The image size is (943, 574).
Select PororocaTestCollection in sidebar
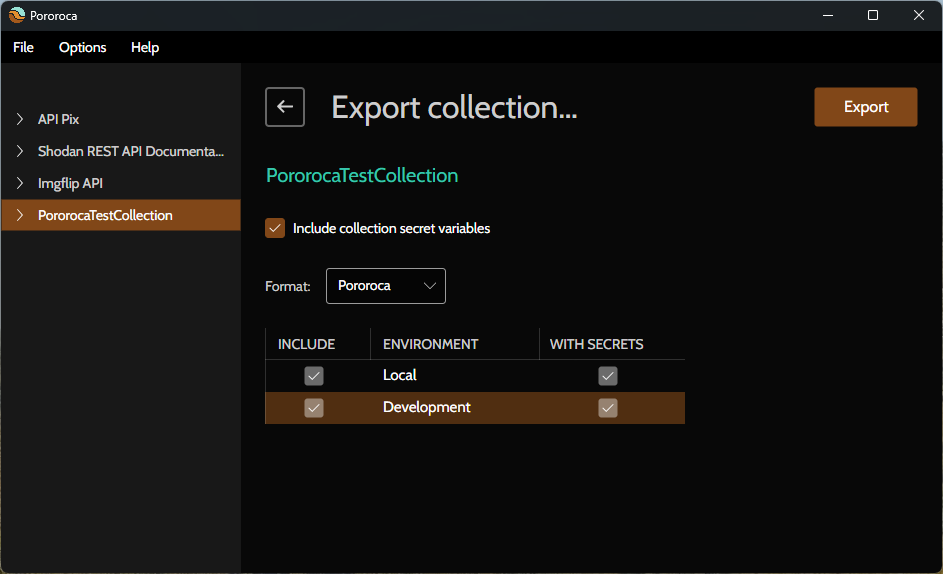(121, 215)
